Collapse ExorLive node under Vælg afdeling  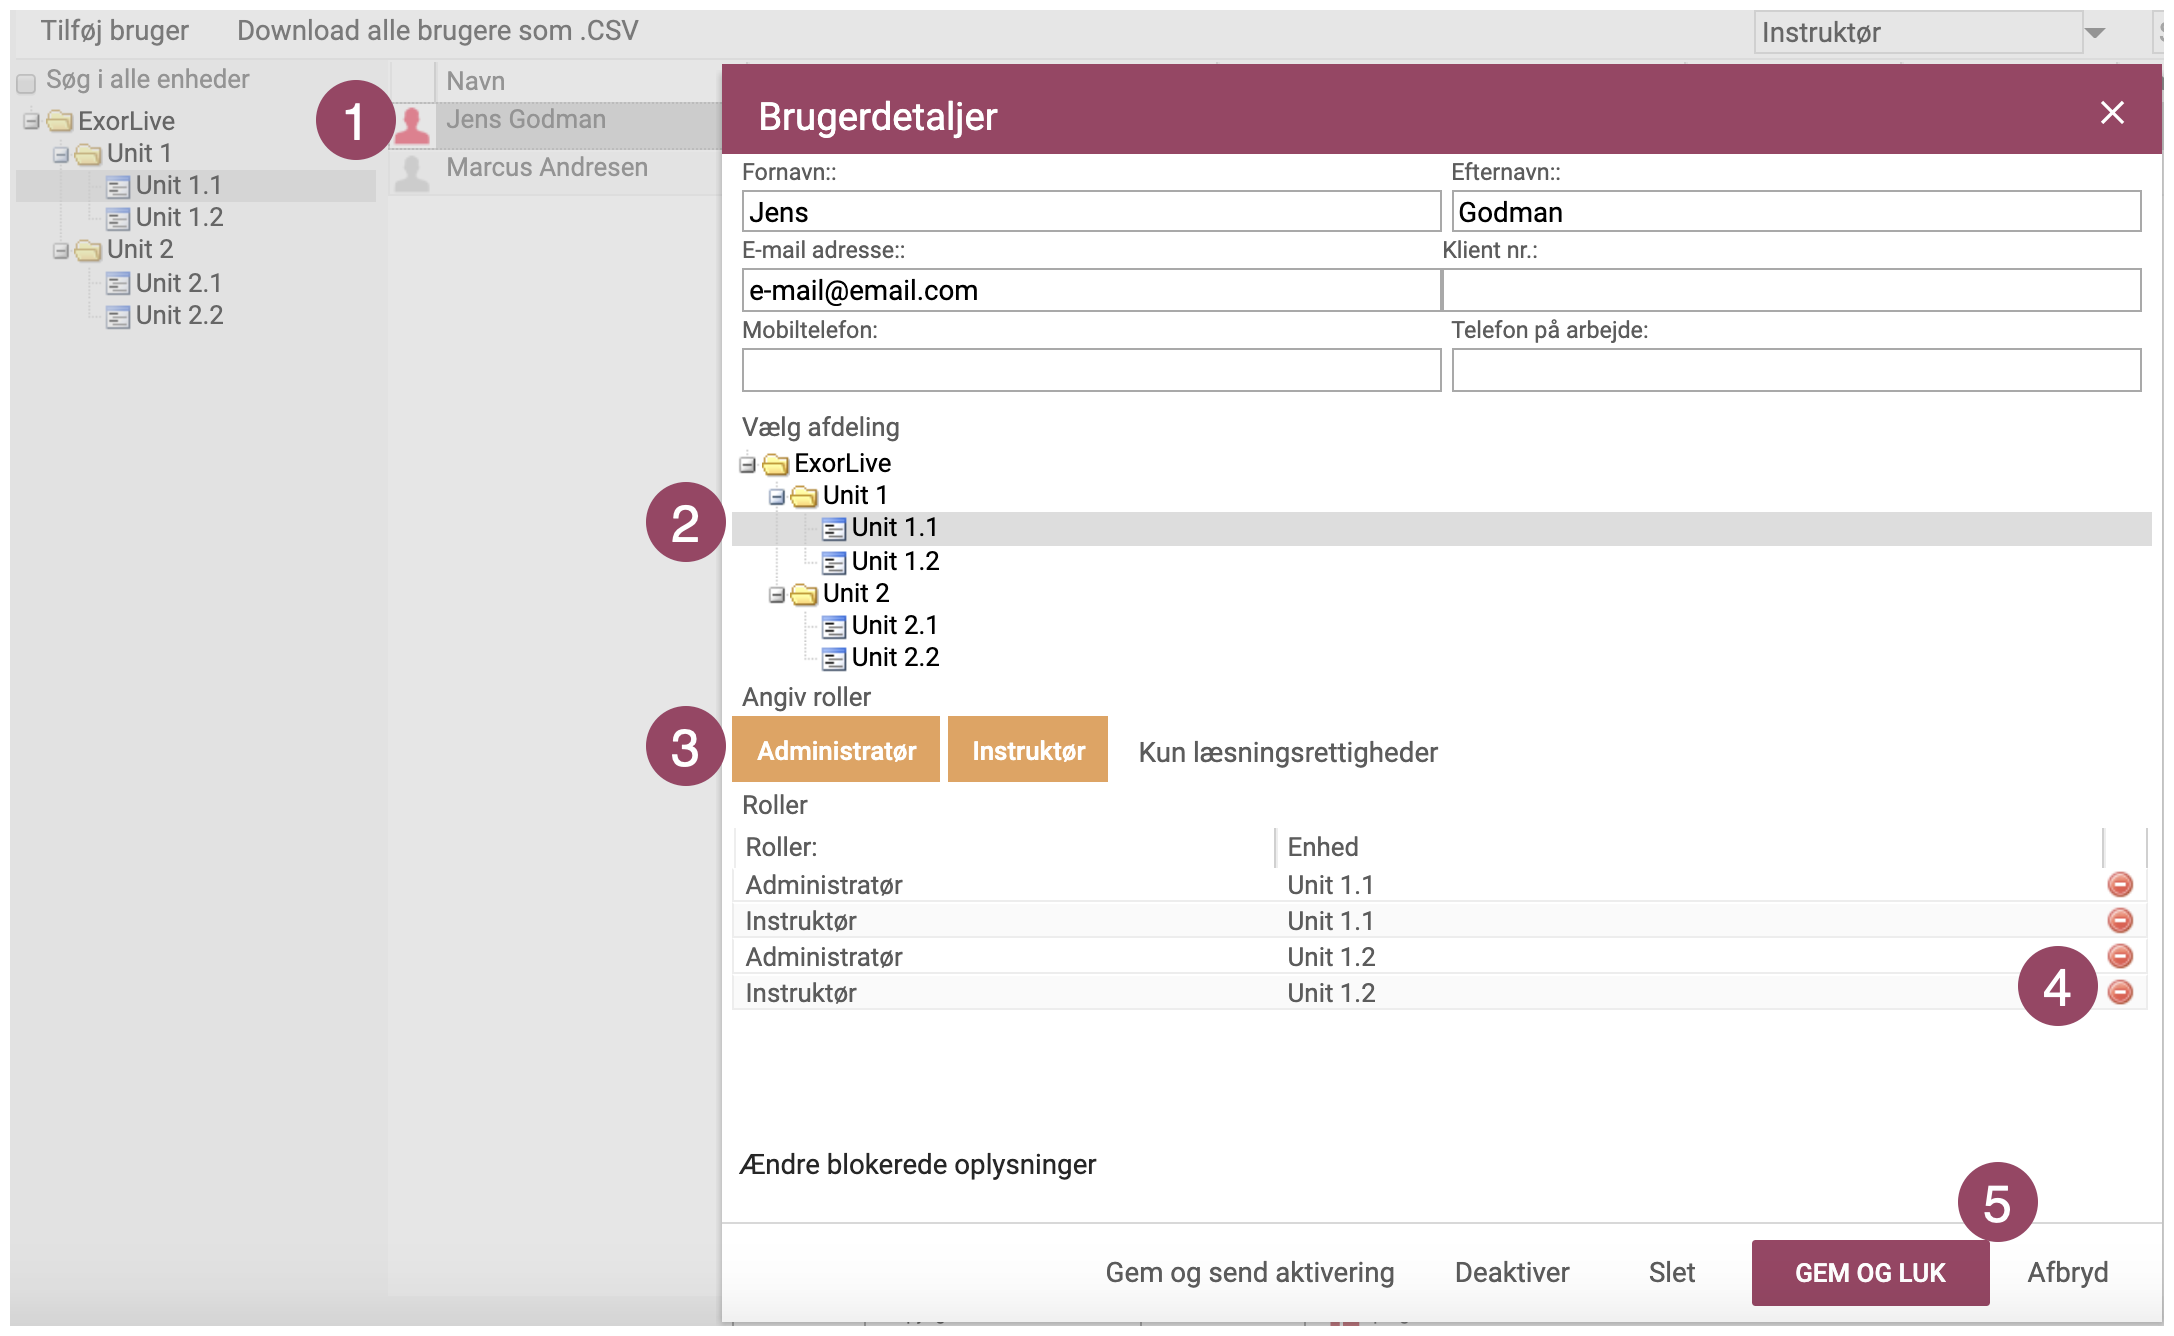coord(747,464)
